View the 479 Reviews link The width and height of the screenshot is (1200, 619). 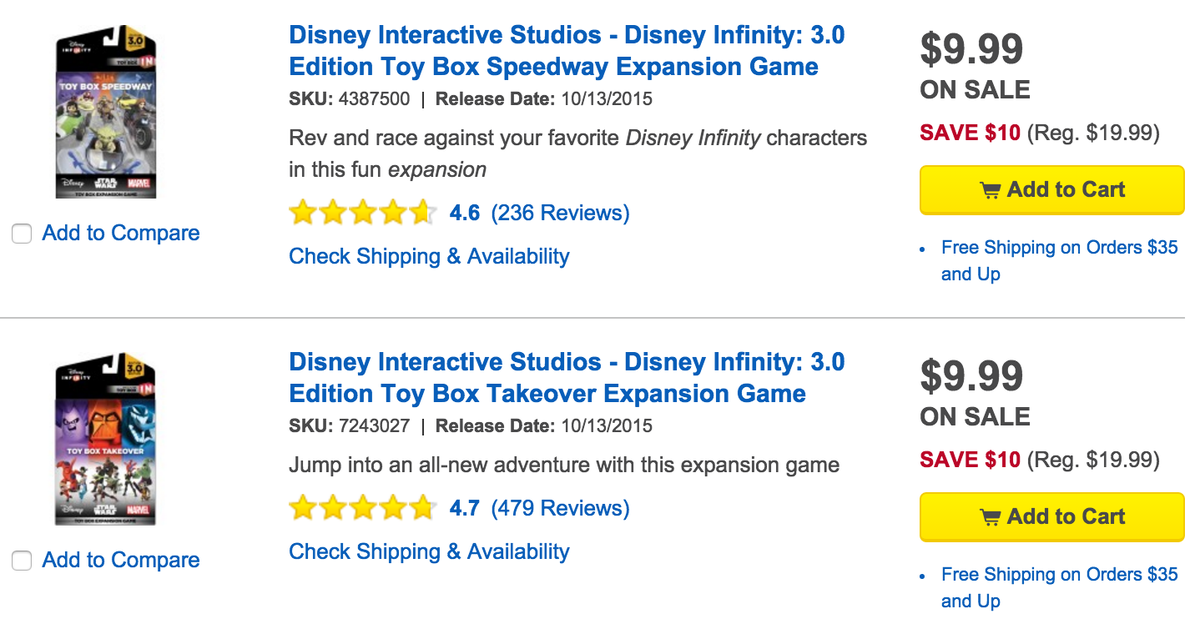(560, 508)
